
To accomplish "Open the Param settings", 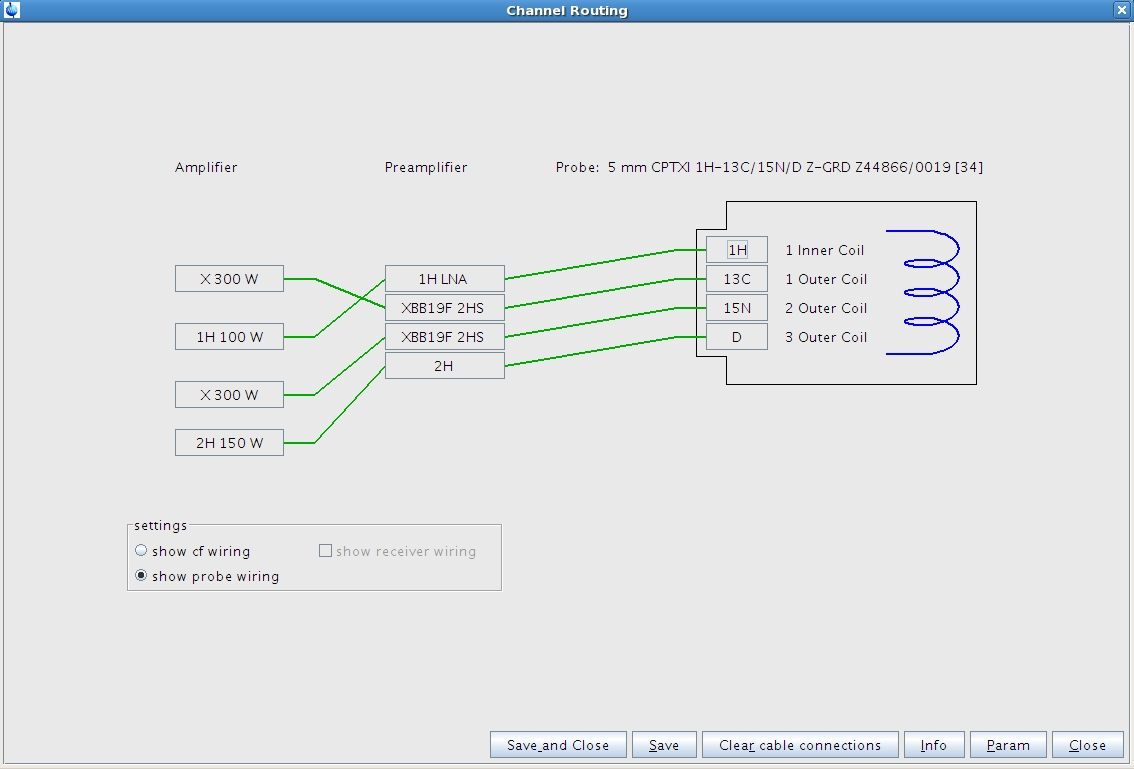I will pos(1007,745).
